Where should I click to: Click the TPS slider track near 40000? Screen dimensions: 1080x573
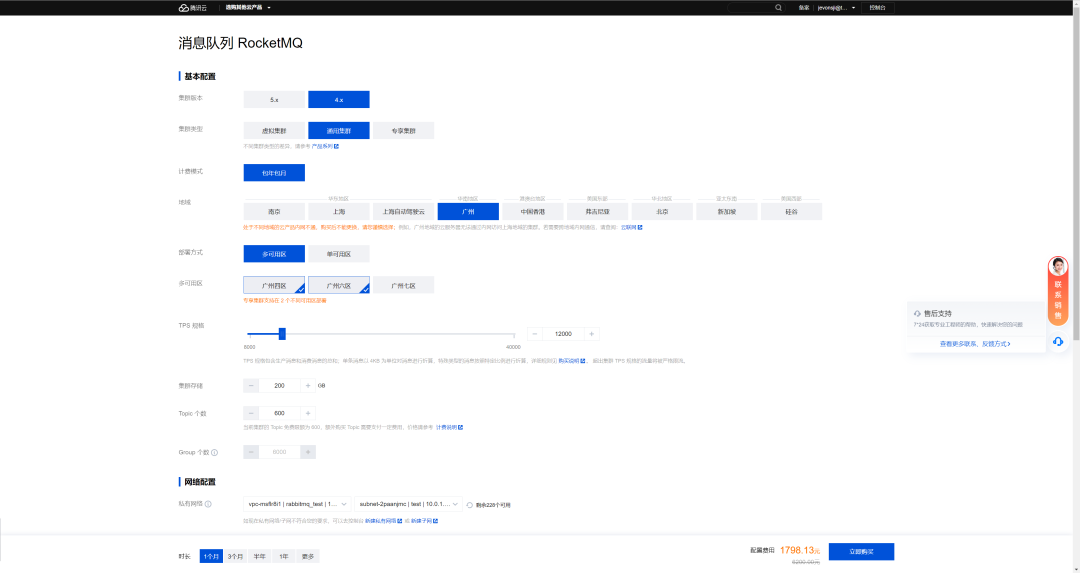pos(513,334)
